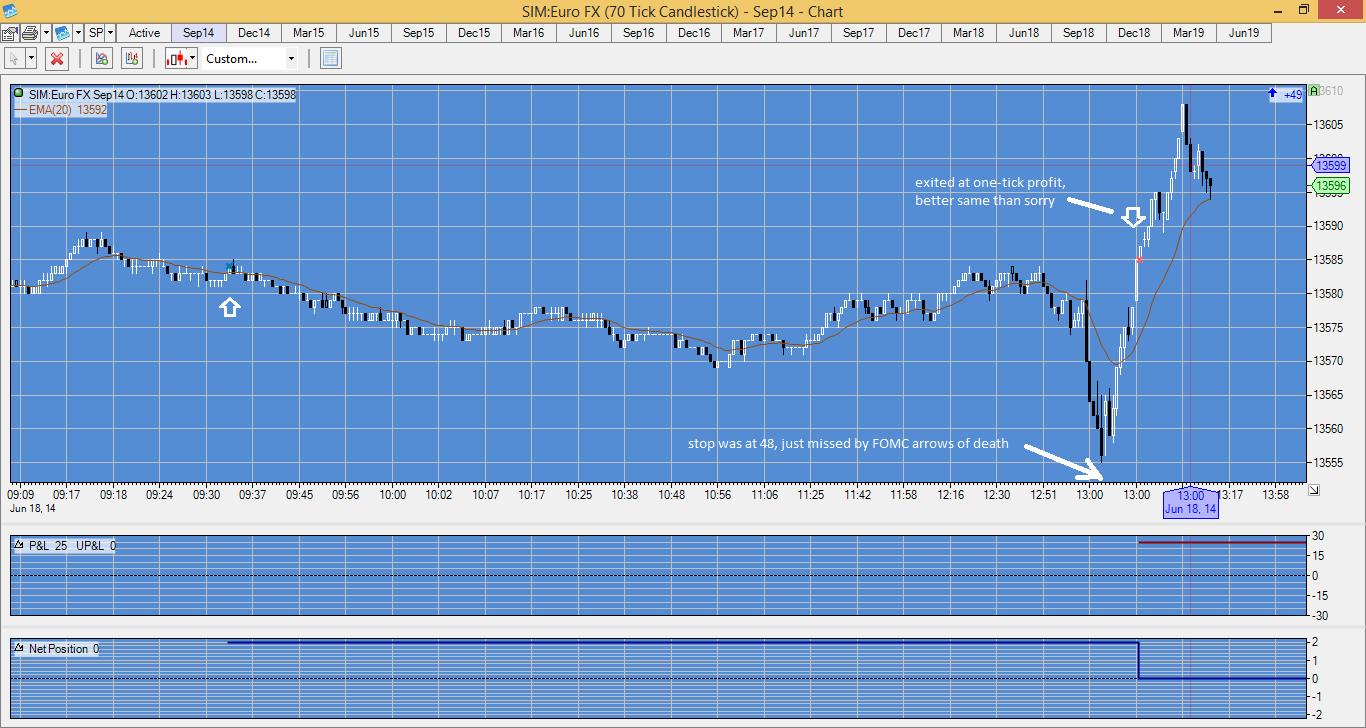1366x728 pixels.
Task: Open the chart type dropdown arrow
Action: pyautogui.click(x=193, y=58)
